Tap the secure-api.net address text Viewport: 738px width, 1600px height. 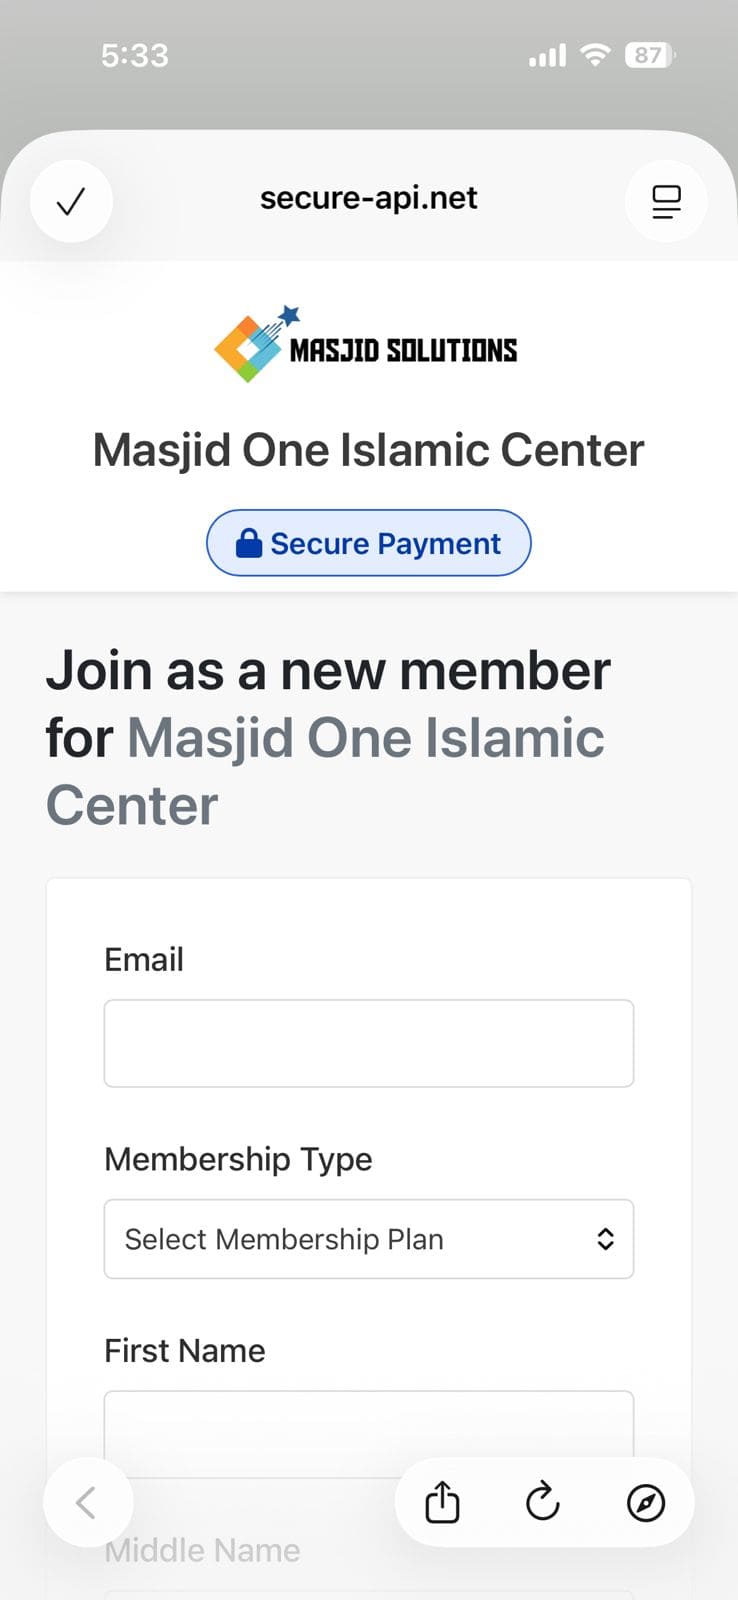coord(368,198)
